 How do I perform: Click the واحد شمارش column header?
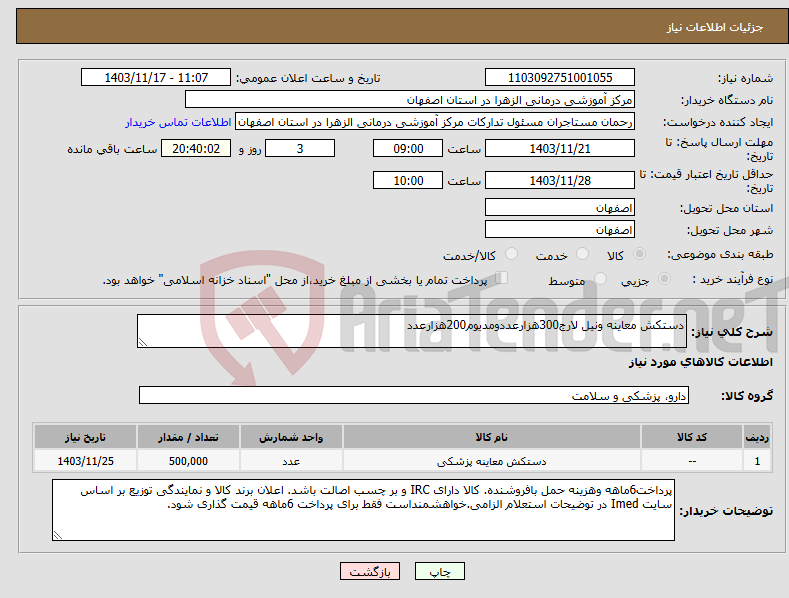point(291,437)
